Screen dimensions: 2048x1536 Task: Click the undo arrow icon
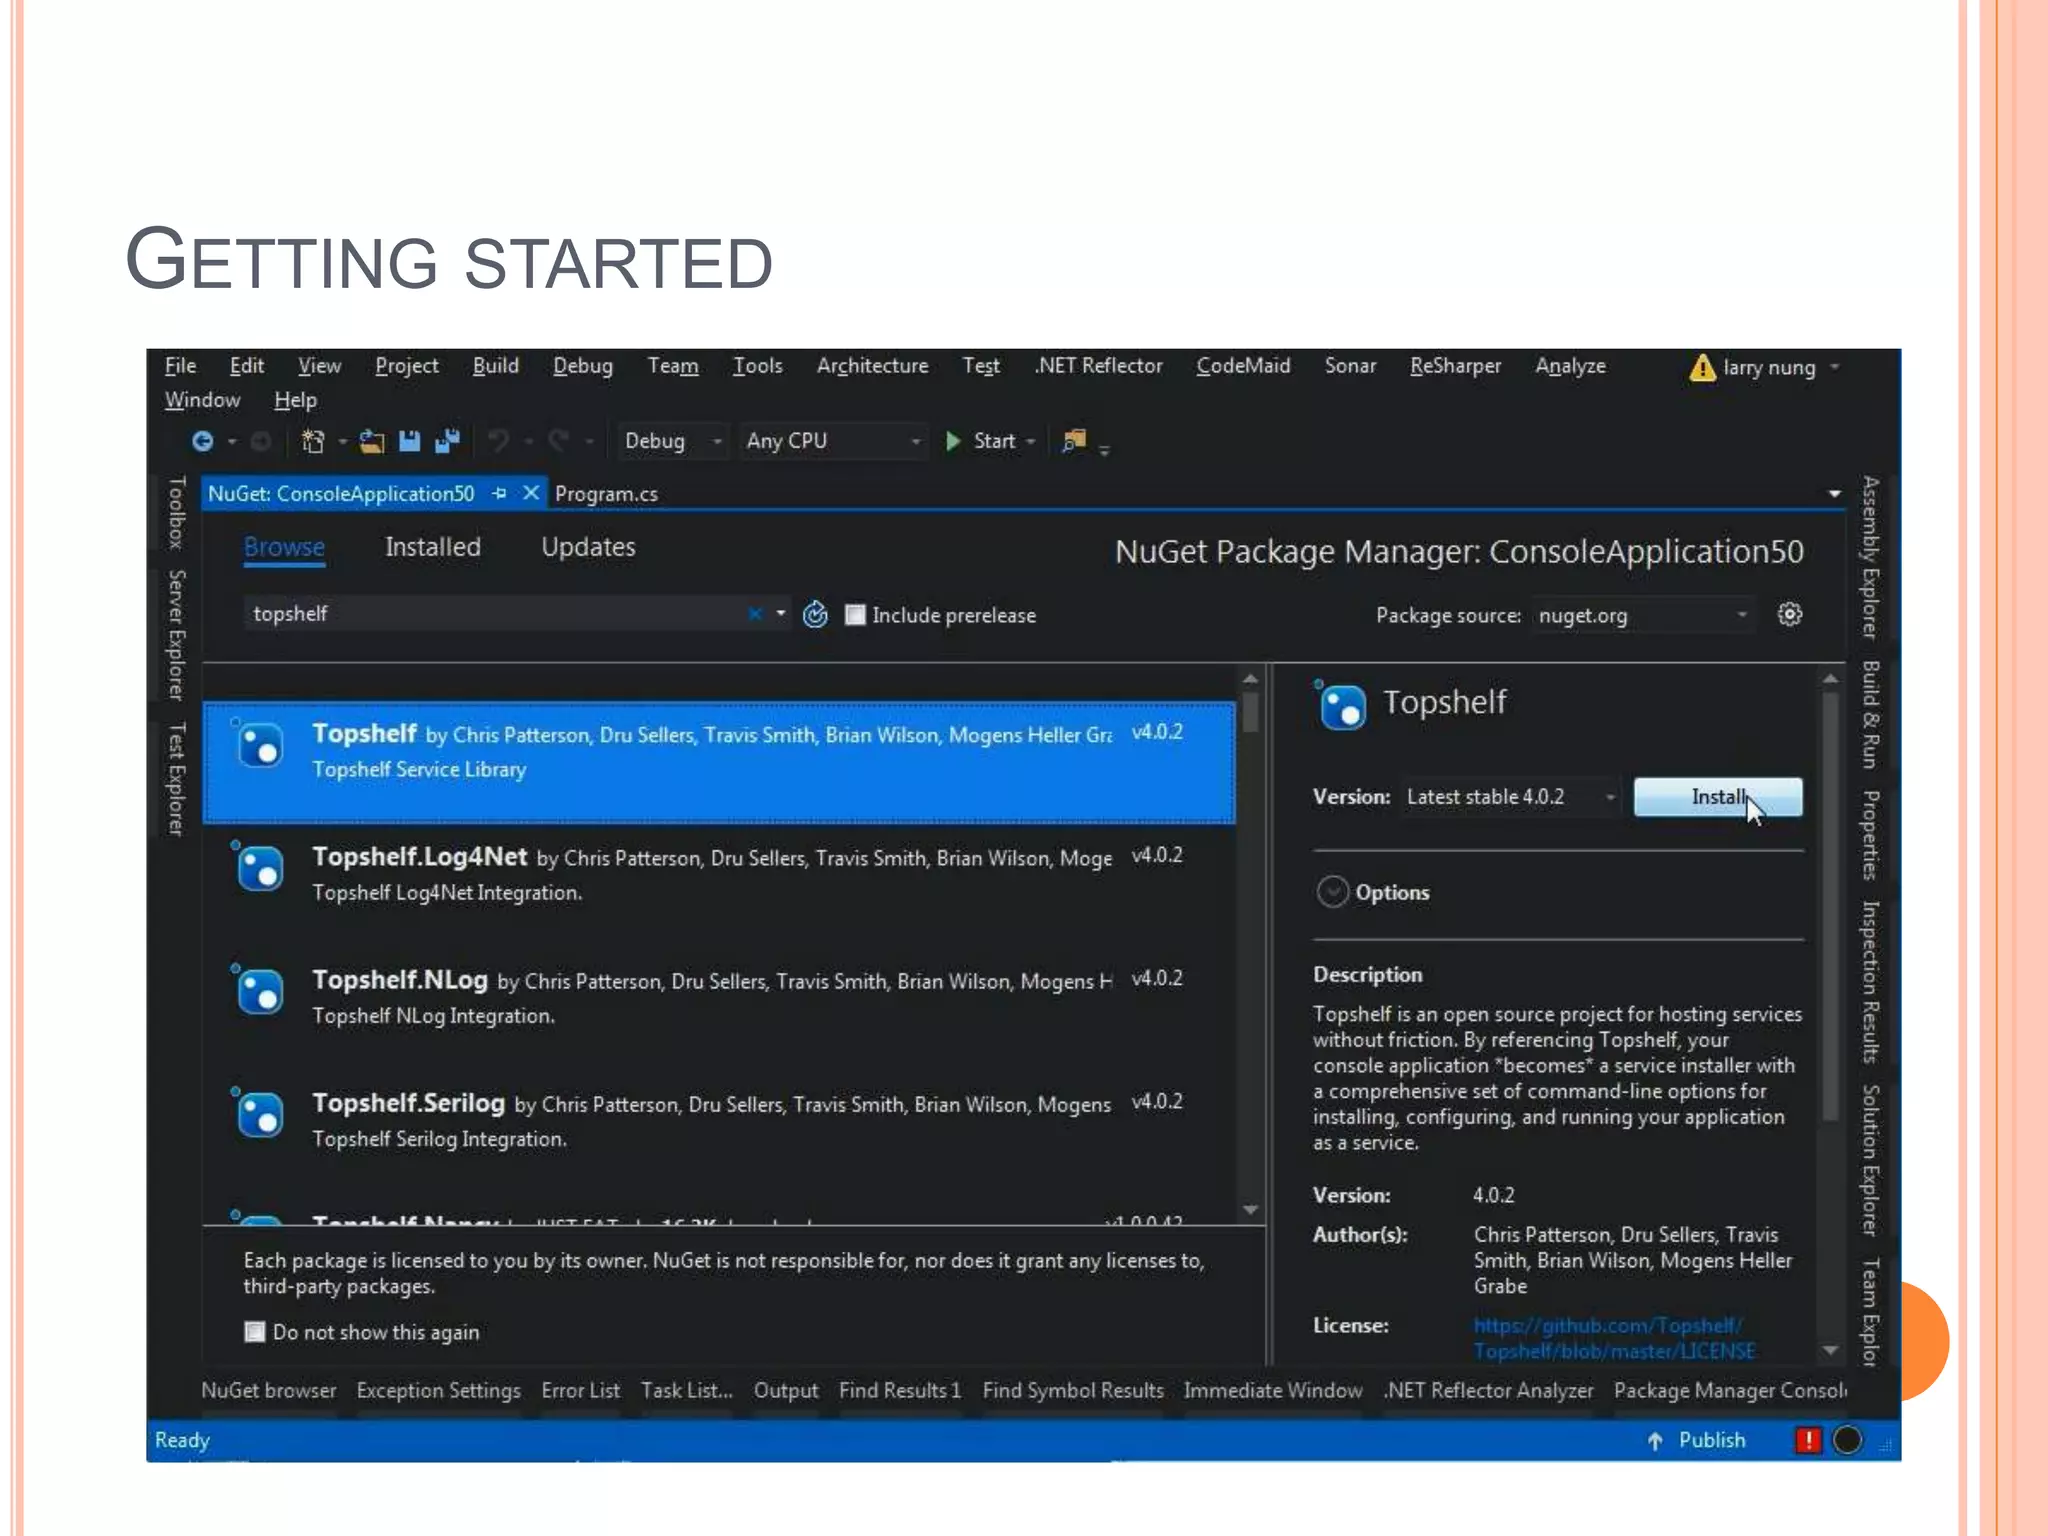498,441
